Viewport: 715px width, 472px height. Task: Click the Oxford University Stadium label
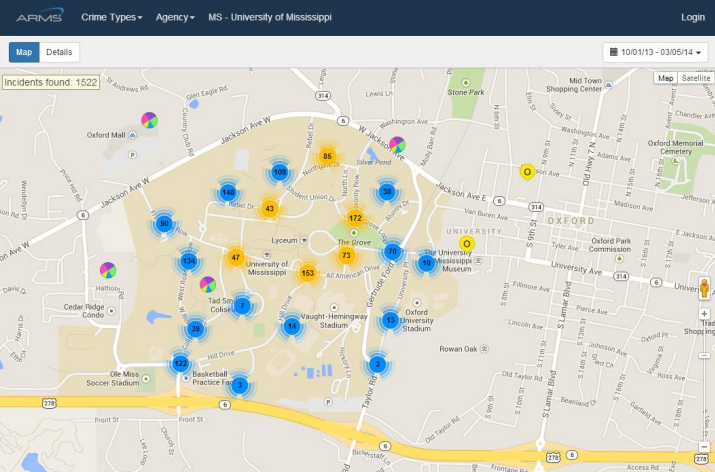pos(417,320)
